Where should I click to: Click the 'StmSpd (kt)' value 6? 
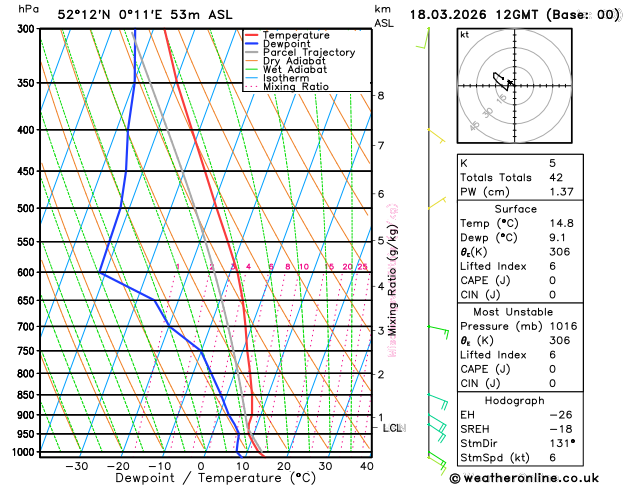[552, 458]
